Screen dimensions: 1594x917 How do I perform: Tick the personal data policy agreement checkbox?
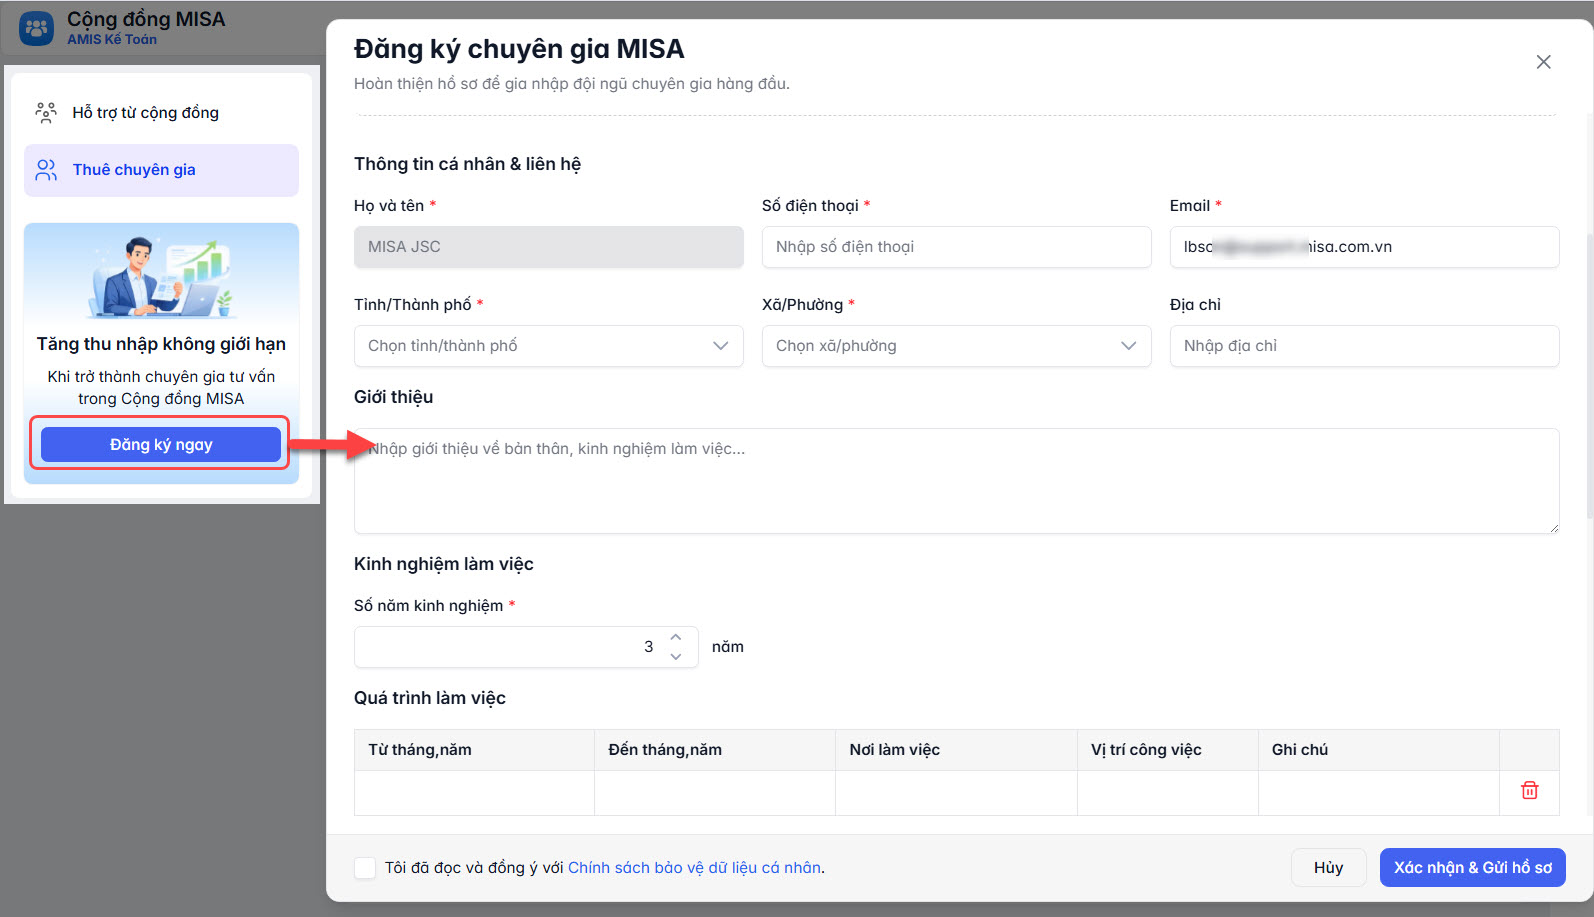365,868
